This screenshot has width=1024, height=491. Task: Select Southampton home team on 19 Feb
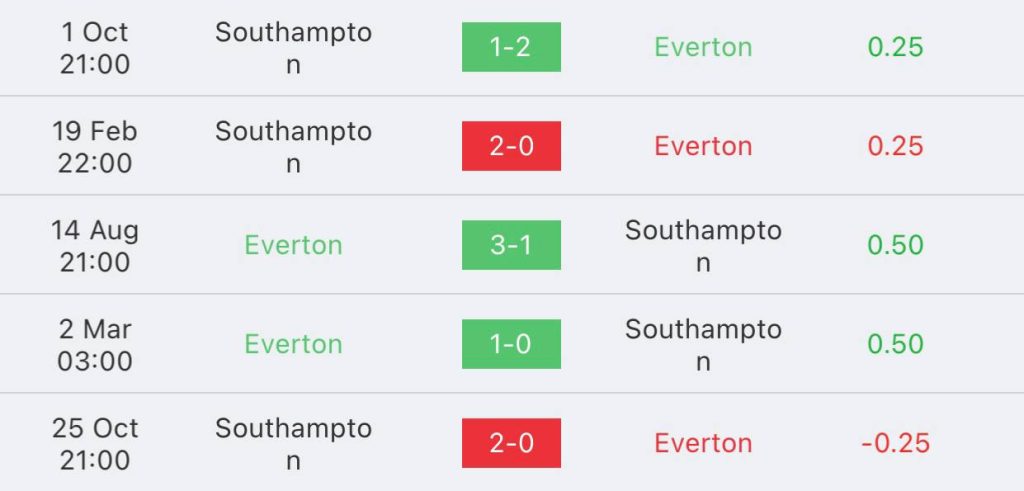coord(293,147)
